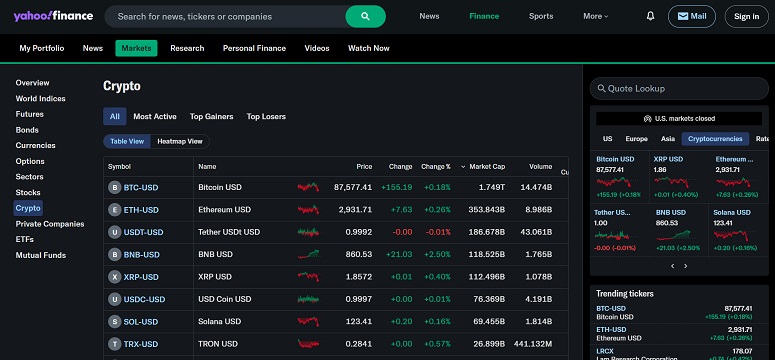Click the Sign in button
Screen dimensions: 775x360
point(746,16)
